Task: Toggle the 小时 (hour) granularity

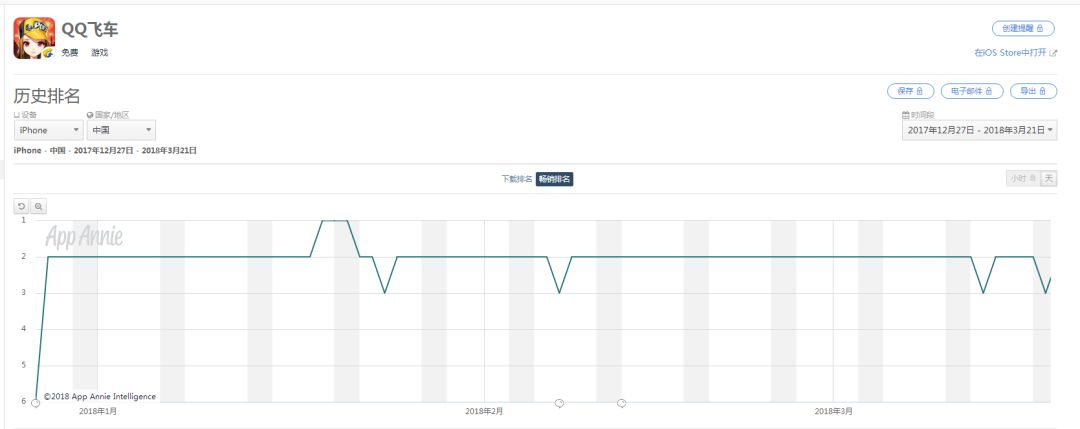Action: tap(1022, 178)
